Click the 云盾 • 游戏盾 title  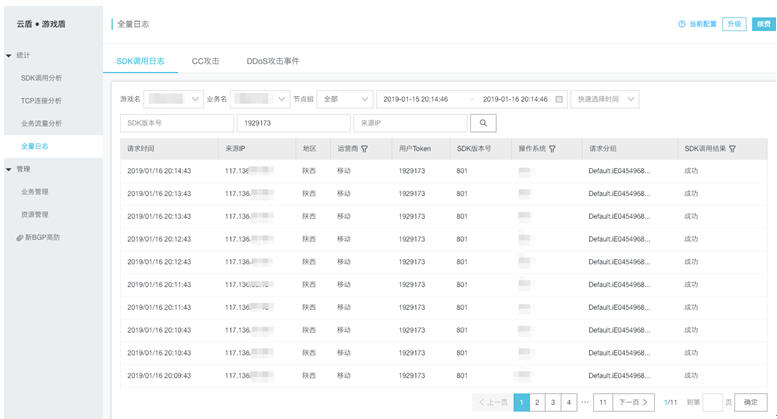coord(41,24)
